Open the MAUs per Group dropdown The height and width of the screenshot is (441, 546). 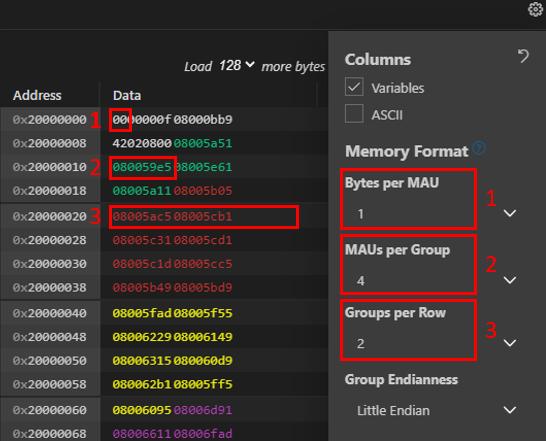click(436, 280)
